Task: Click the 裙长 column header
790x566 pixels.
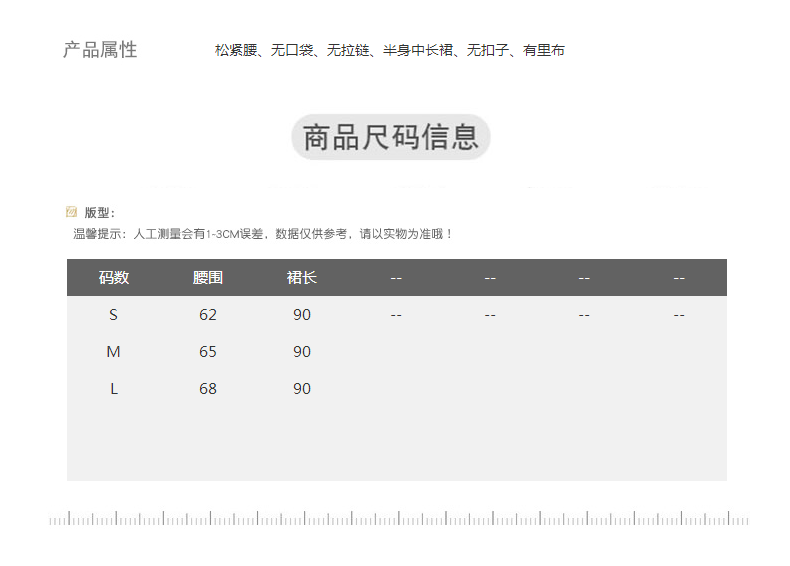Action: click(302, 277)
